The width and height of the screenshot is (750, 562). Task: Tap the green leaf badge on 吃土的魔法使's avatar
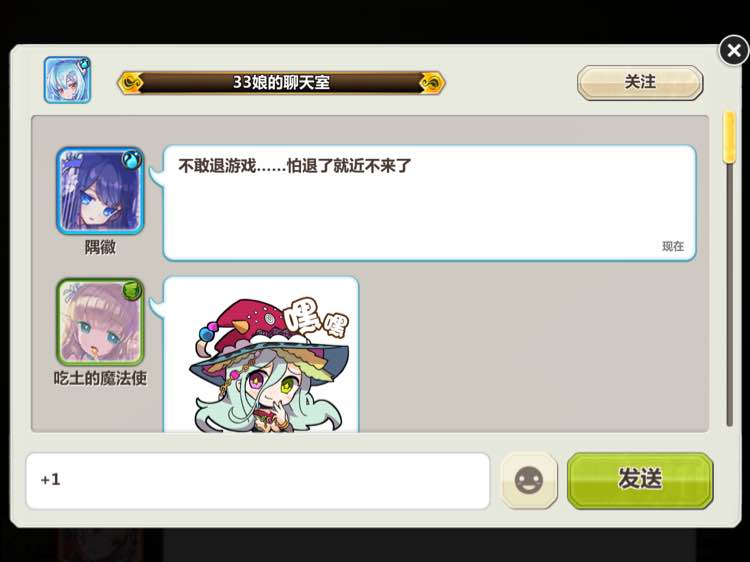(x=132, y=290)
